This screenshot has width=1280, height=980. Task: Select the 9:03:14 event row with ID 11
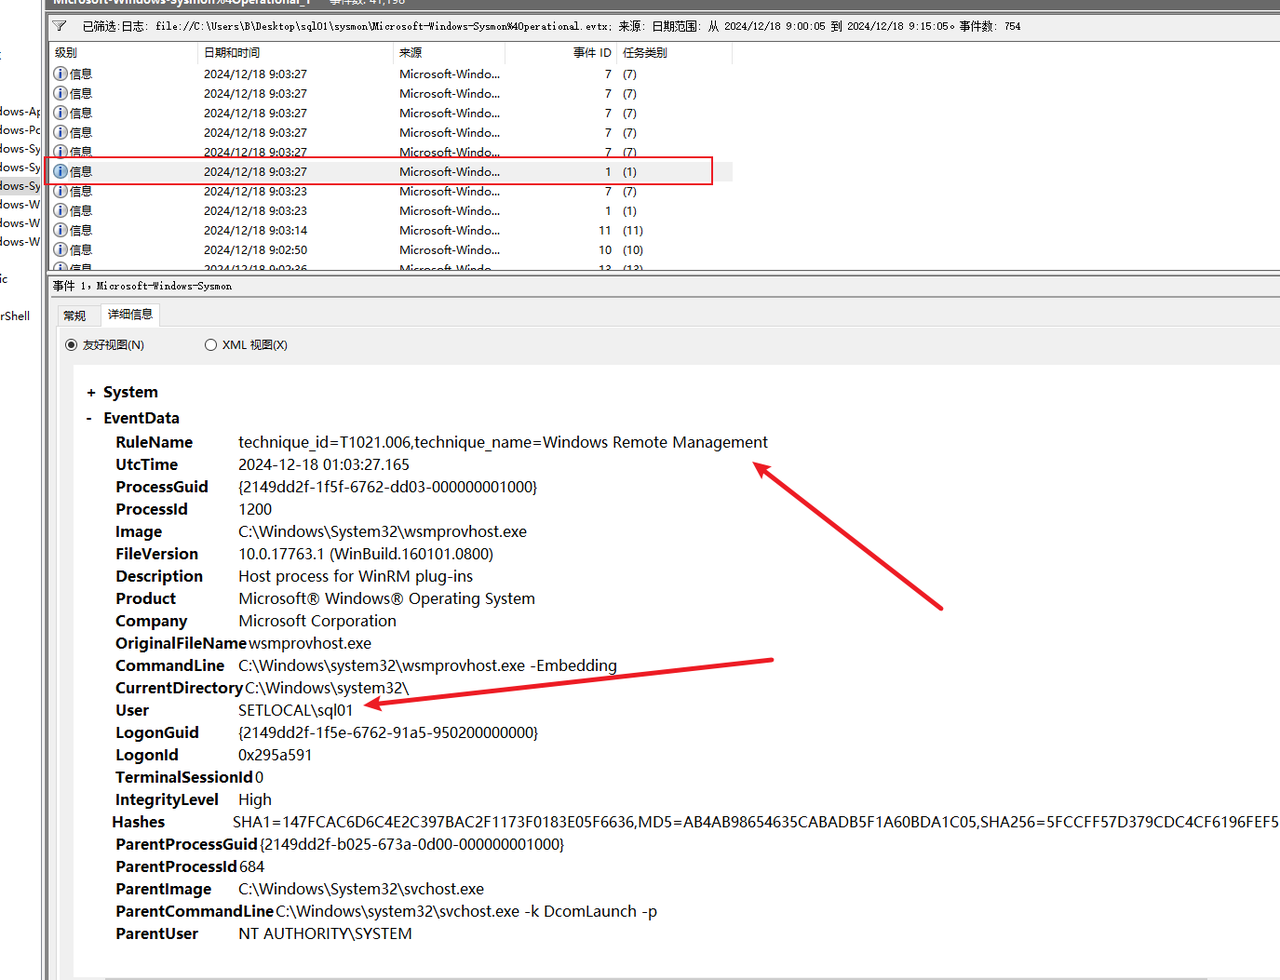coord(391,230)
